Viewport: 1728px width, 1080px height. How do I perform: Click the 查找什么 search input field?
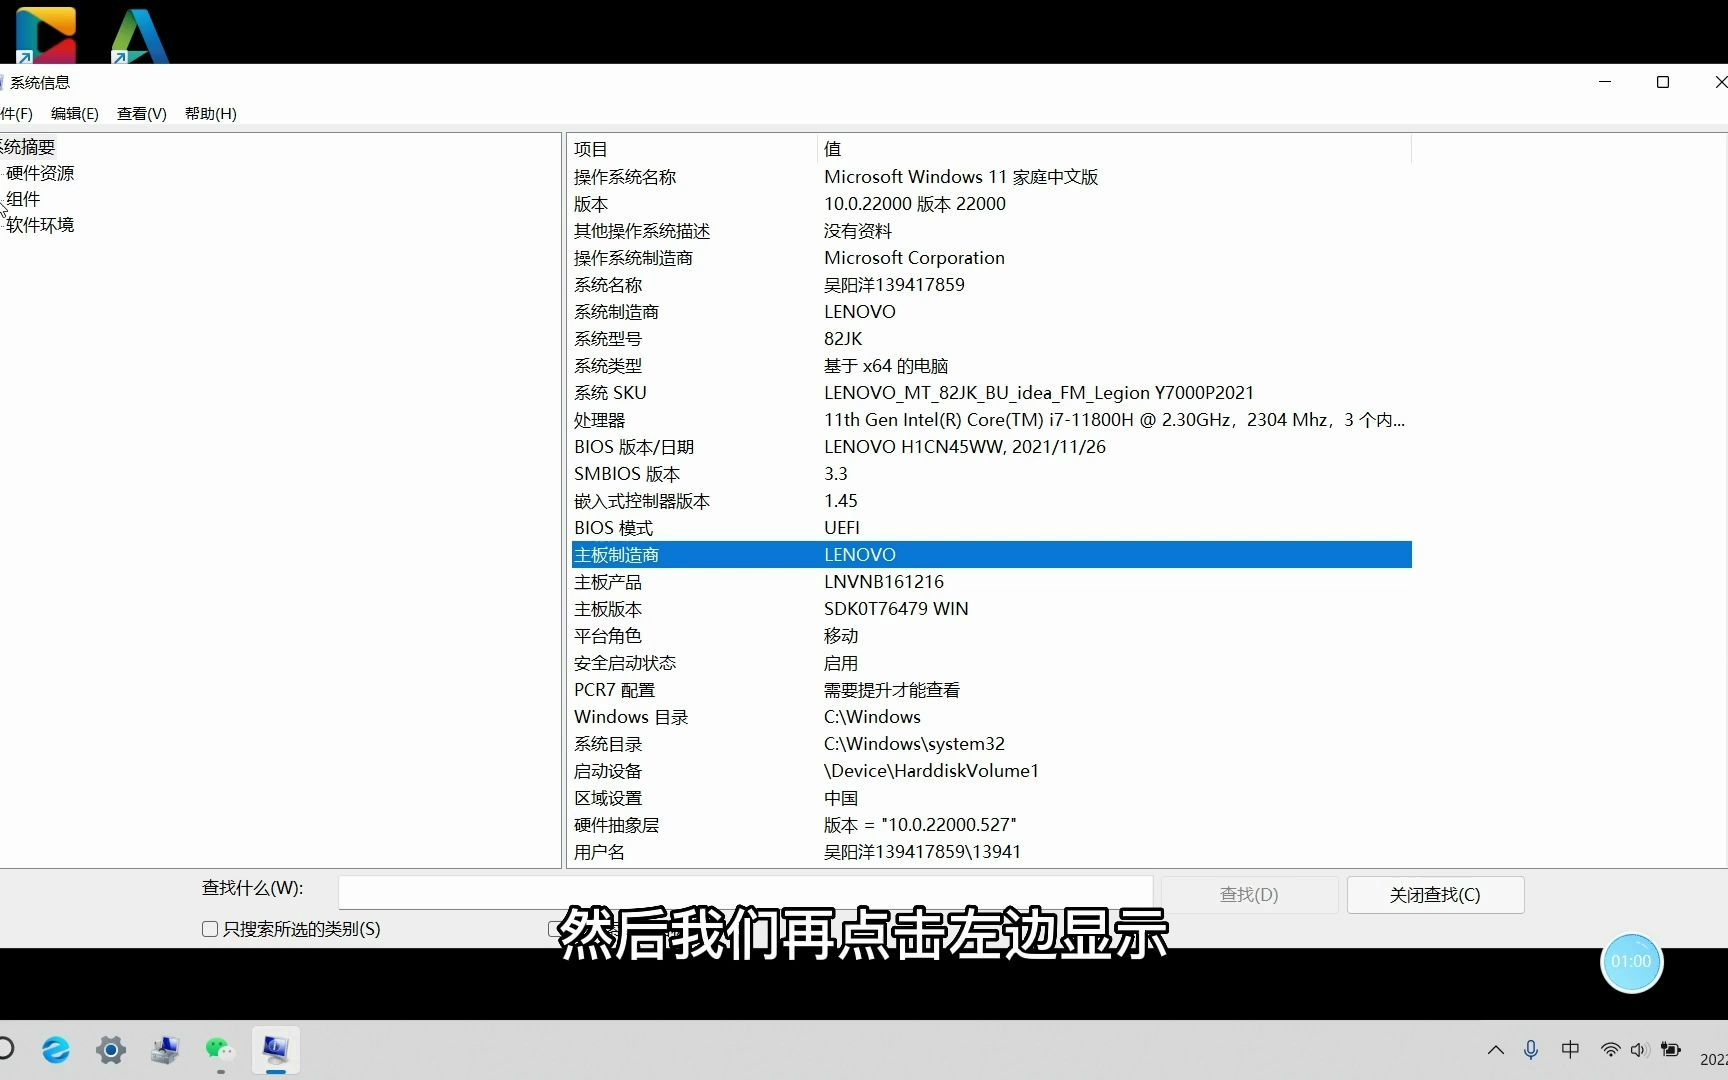pyautogui.click(x=745, y=892)
